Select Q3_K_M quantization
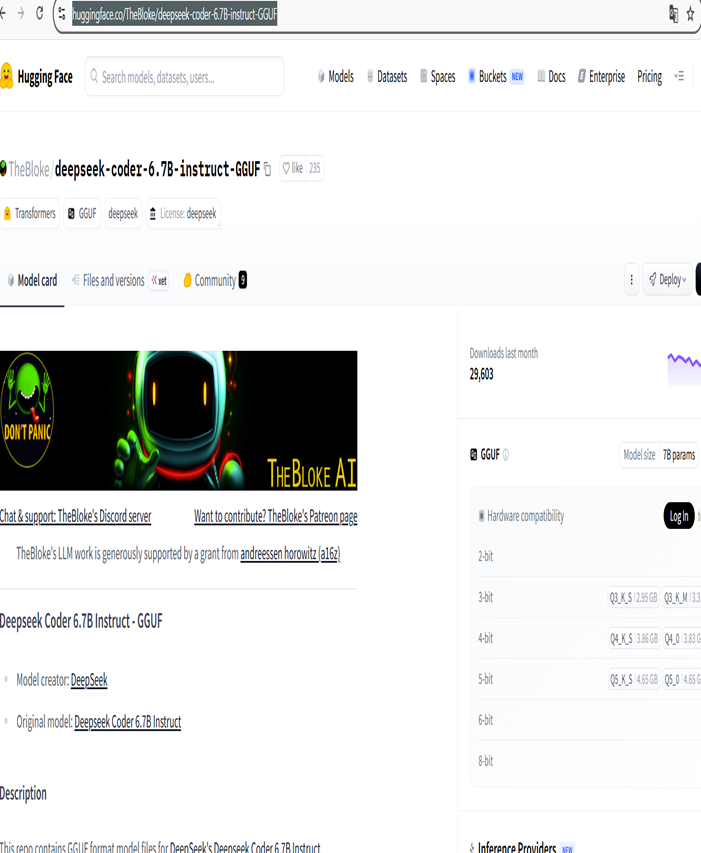The height and width of the screenshot is (853, 701). (682, 598)
